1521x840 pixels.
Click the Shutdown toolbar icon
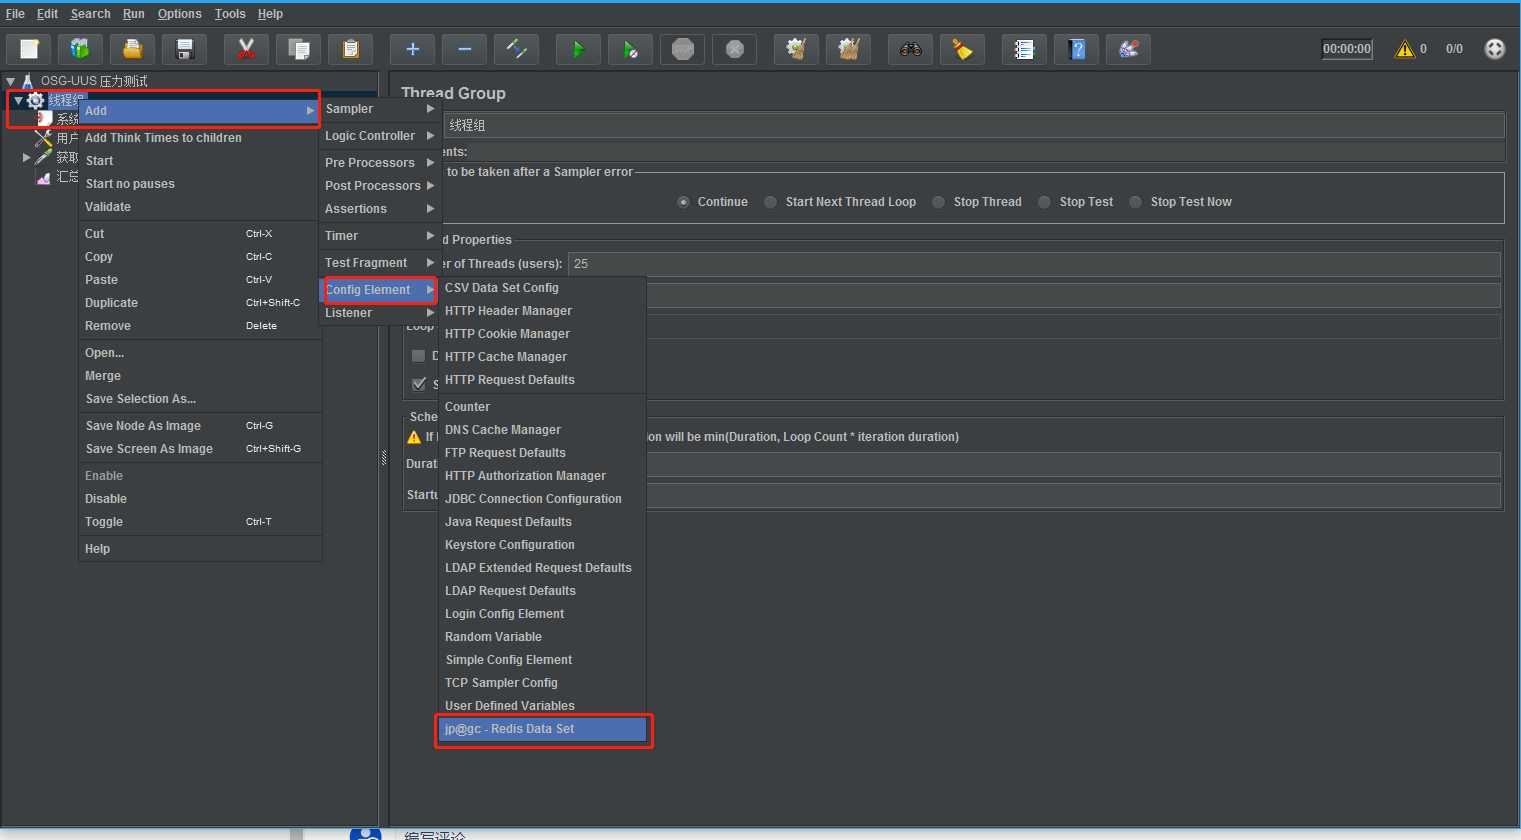734,49
